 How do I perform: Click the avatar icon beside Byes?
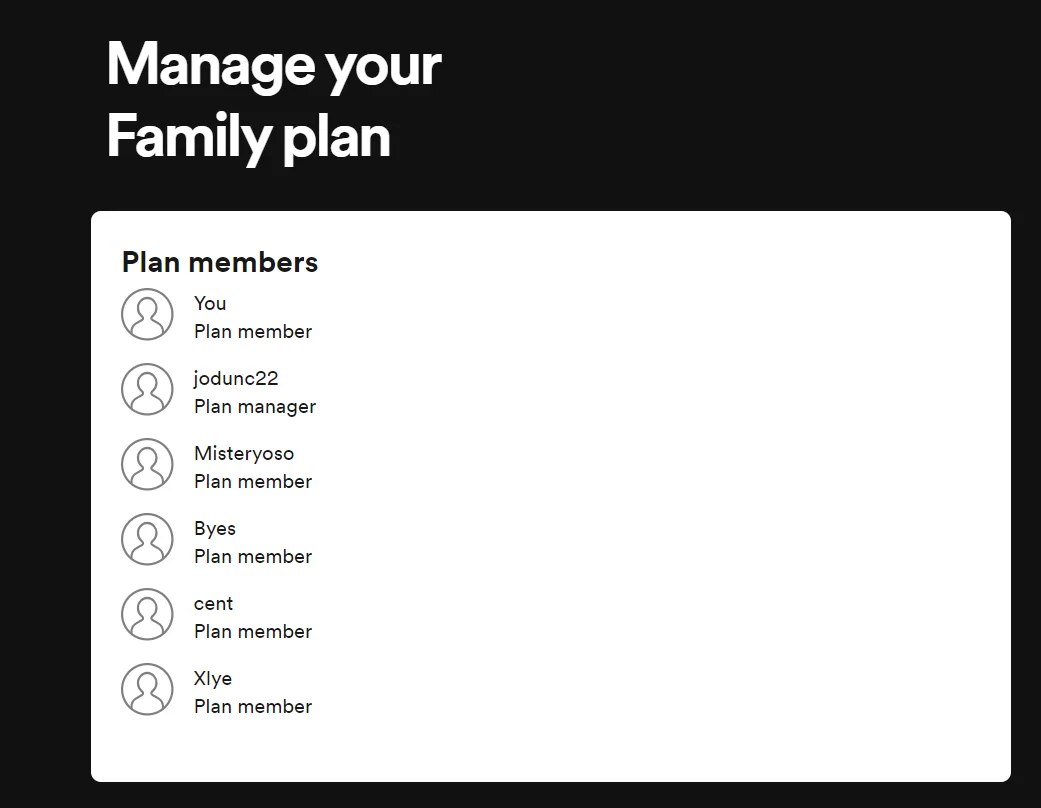click(x=147, y=539)
